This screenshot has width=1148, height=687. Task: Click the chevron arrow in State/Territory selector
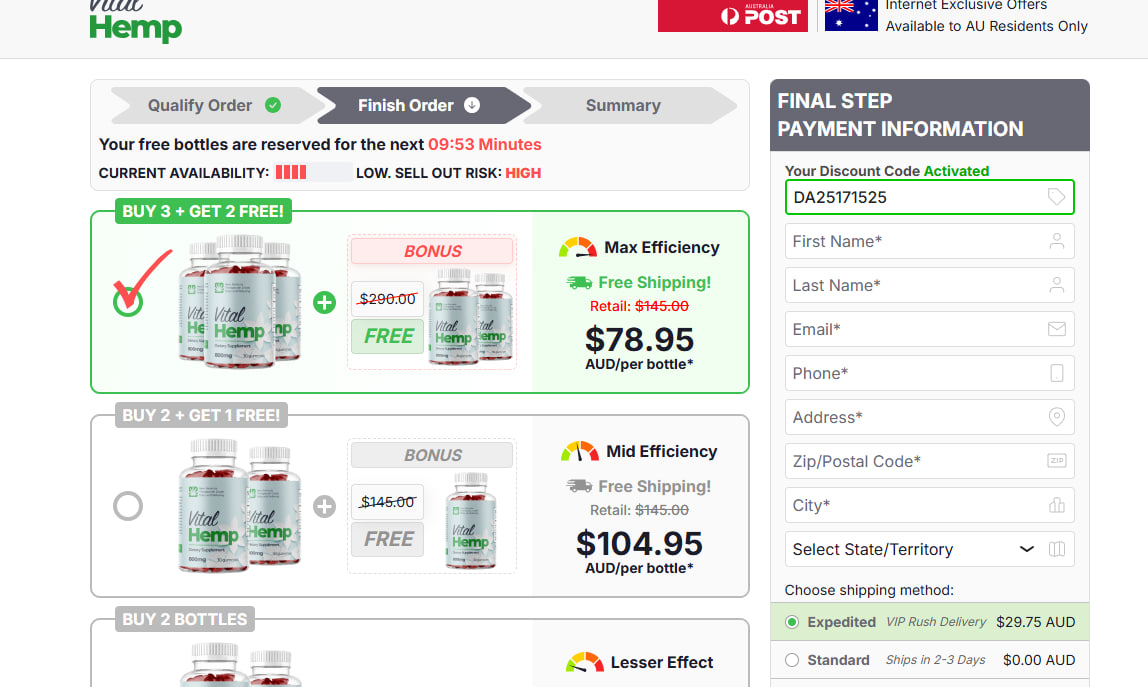click(1026, 549)
